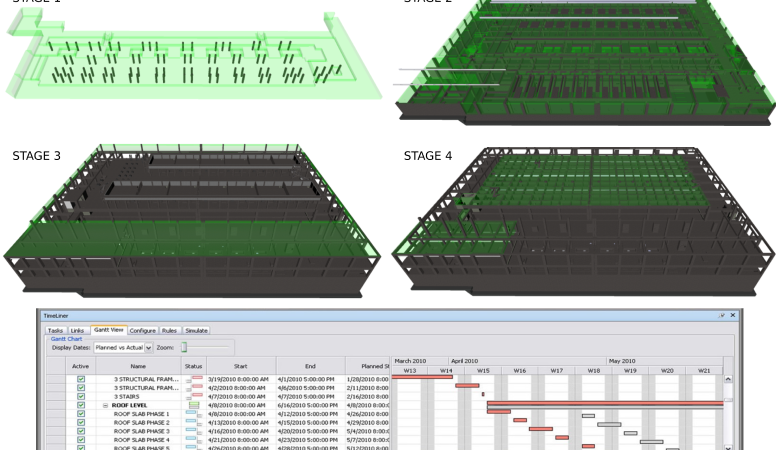Click the ROOF LEVEL status icon

point(194,405)
